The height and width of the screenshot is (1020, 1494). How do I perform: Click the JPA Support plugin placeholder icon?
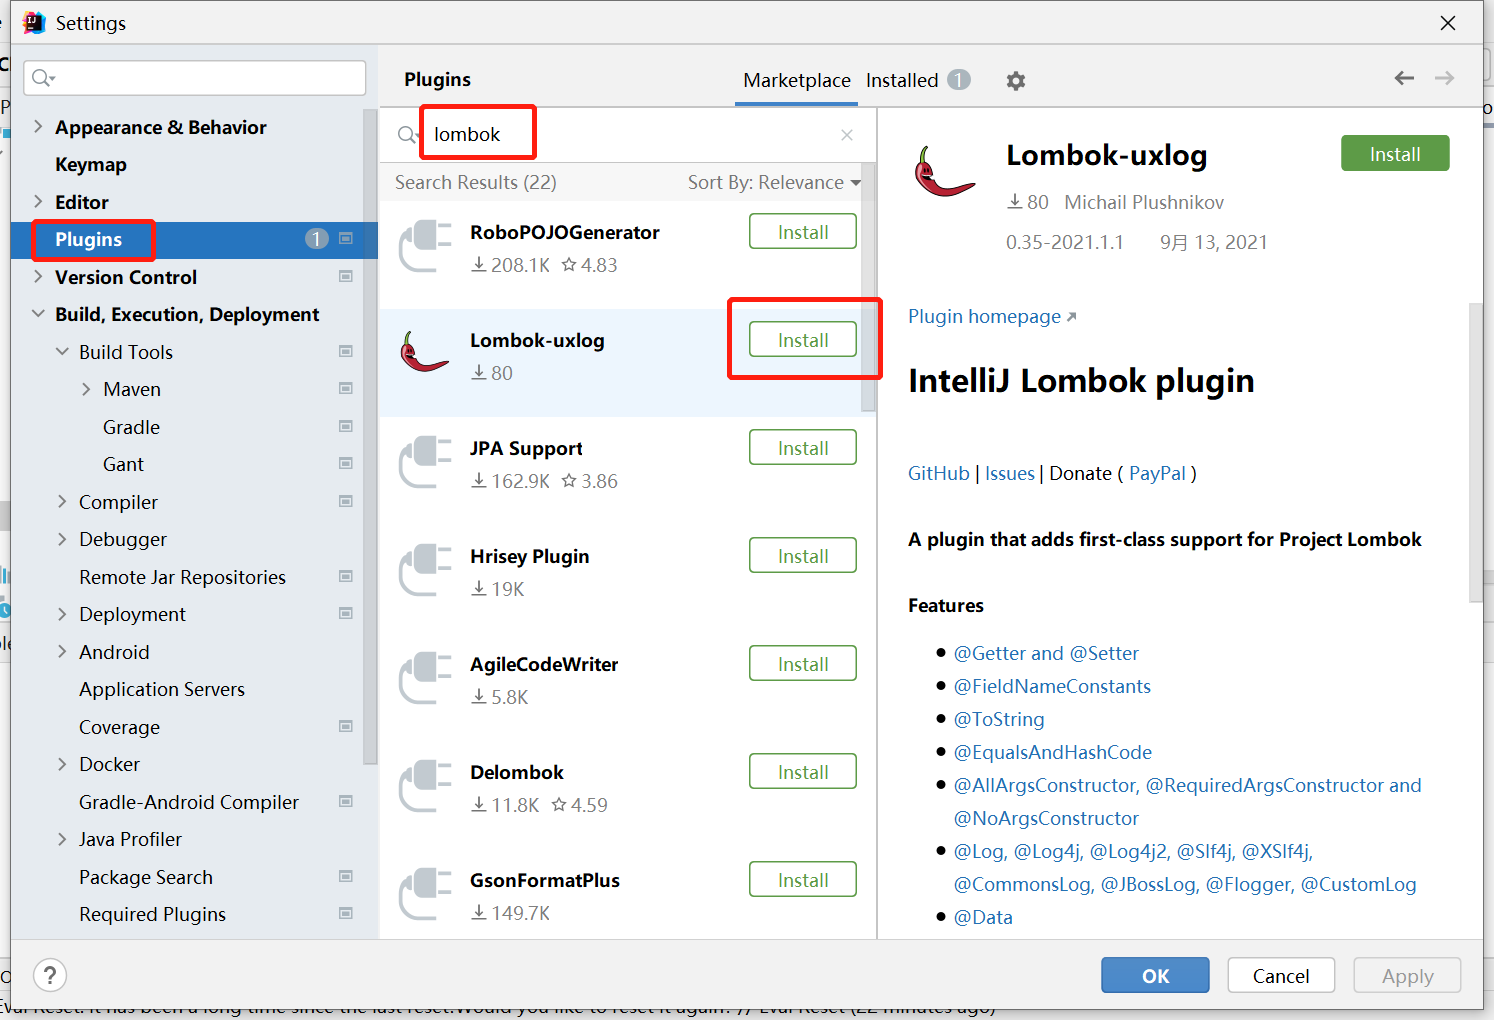pos(424,462)
